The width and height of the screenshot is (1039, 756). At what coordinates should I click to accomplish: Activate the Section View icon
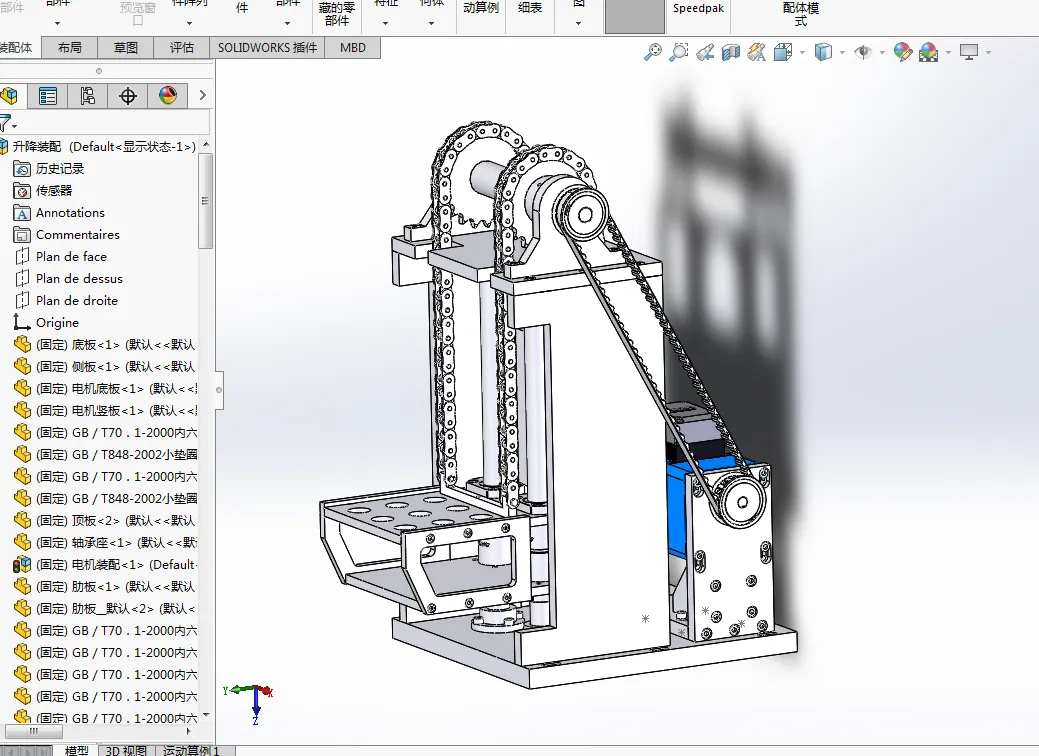(x=731, y=52)
